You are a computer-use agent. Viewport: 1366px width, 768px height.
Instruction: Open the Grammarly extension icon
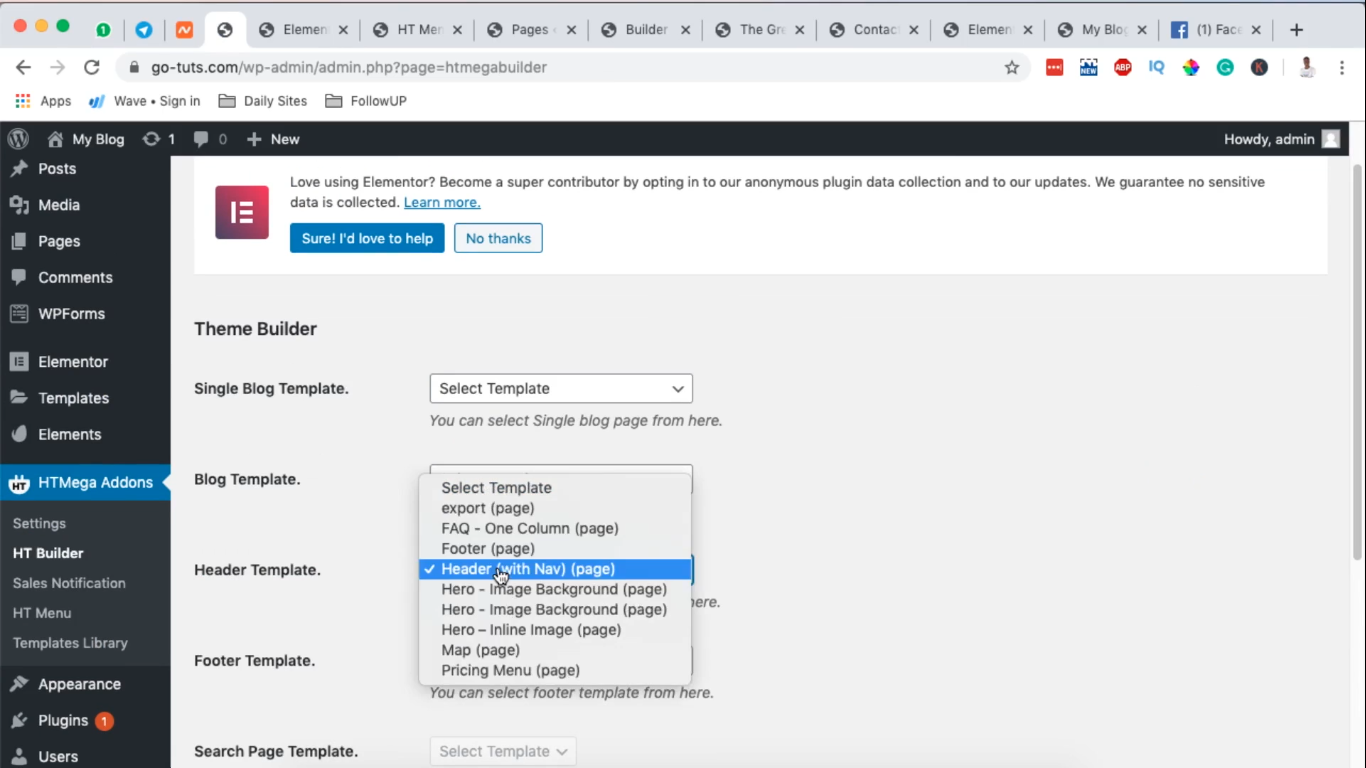pyautogui.click(x=1225, y=67)
